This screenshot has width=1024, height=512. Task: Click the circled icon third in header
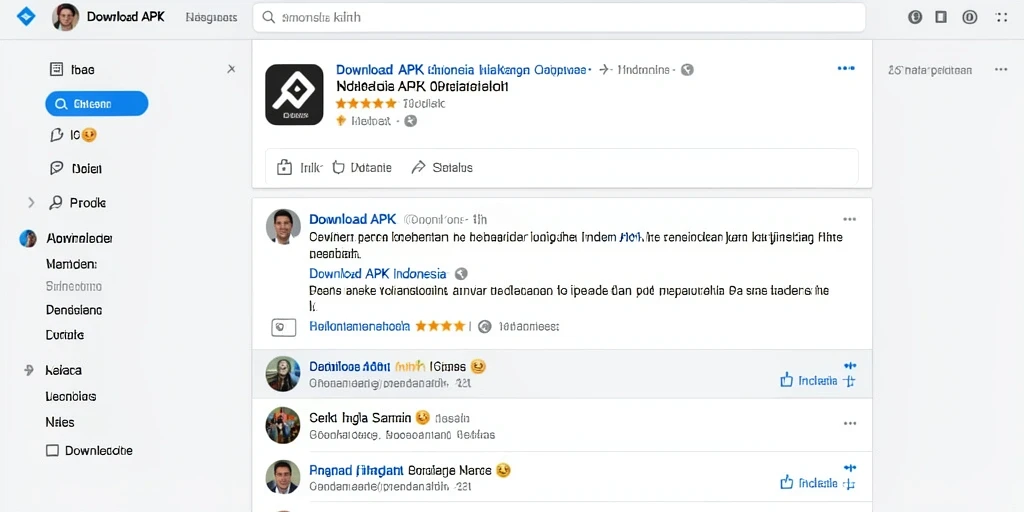tap(970, 18)
